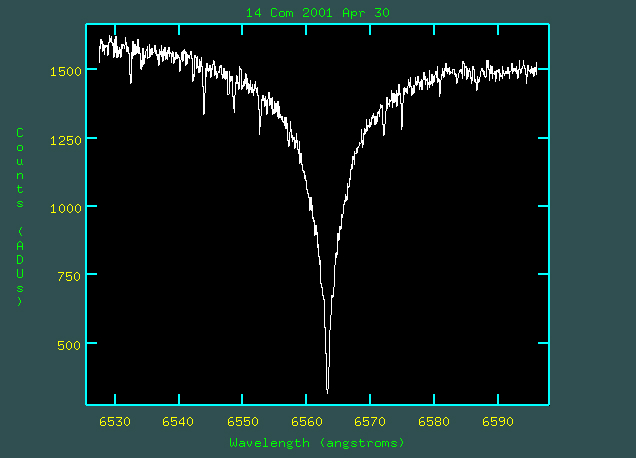Click the vertical 'Counts (ADUs)' axis label
Viewport: 636px width, 458px height.
click(x=20, y=217)
